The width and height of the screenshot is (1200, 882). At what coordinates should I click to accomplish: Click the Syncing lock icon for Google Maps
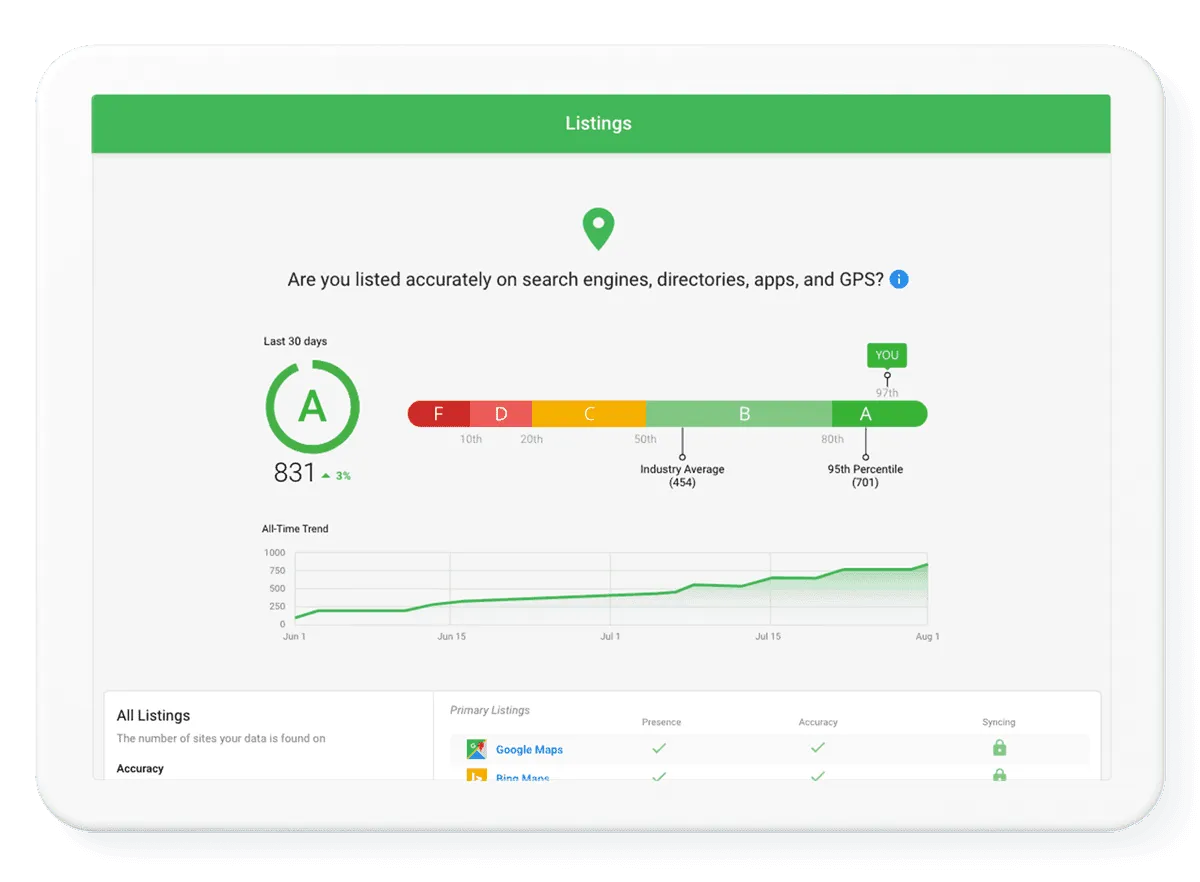click(999, 748)
